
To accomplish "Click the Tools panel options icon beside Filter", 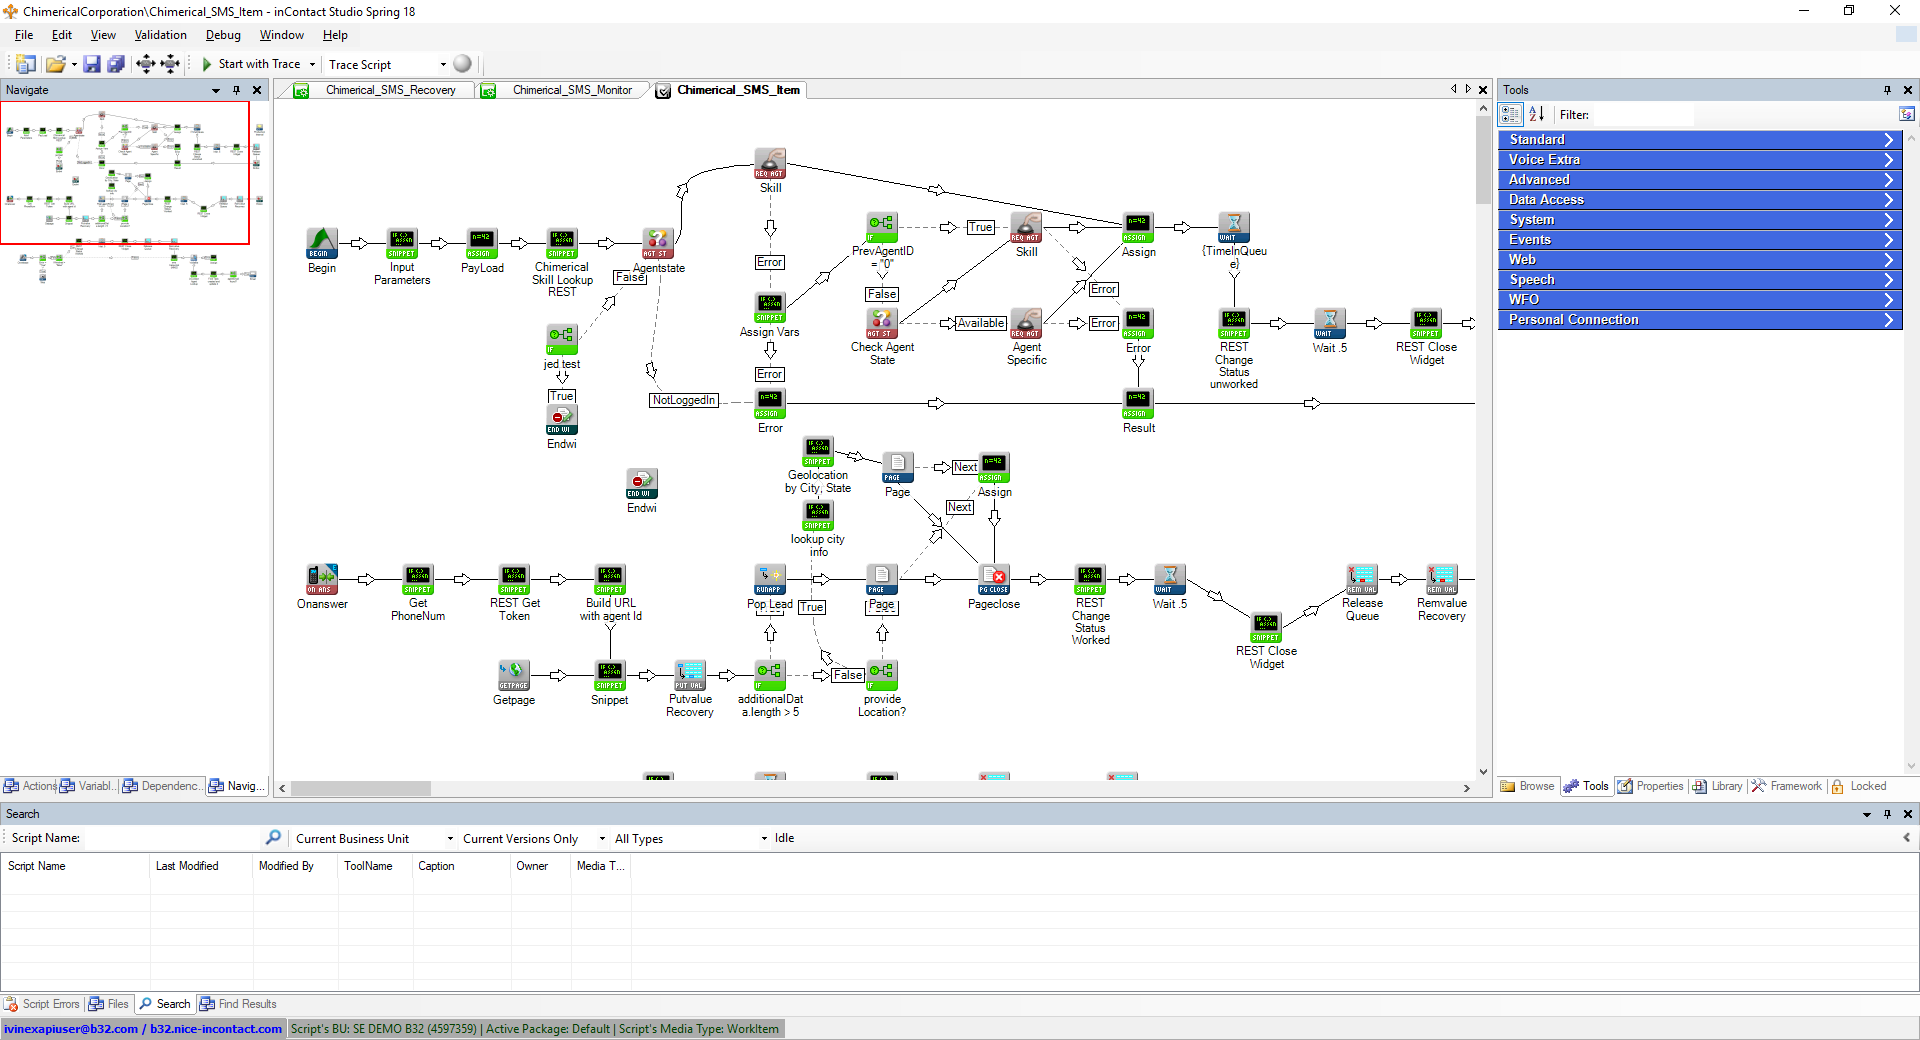I will coord(1906,114).
